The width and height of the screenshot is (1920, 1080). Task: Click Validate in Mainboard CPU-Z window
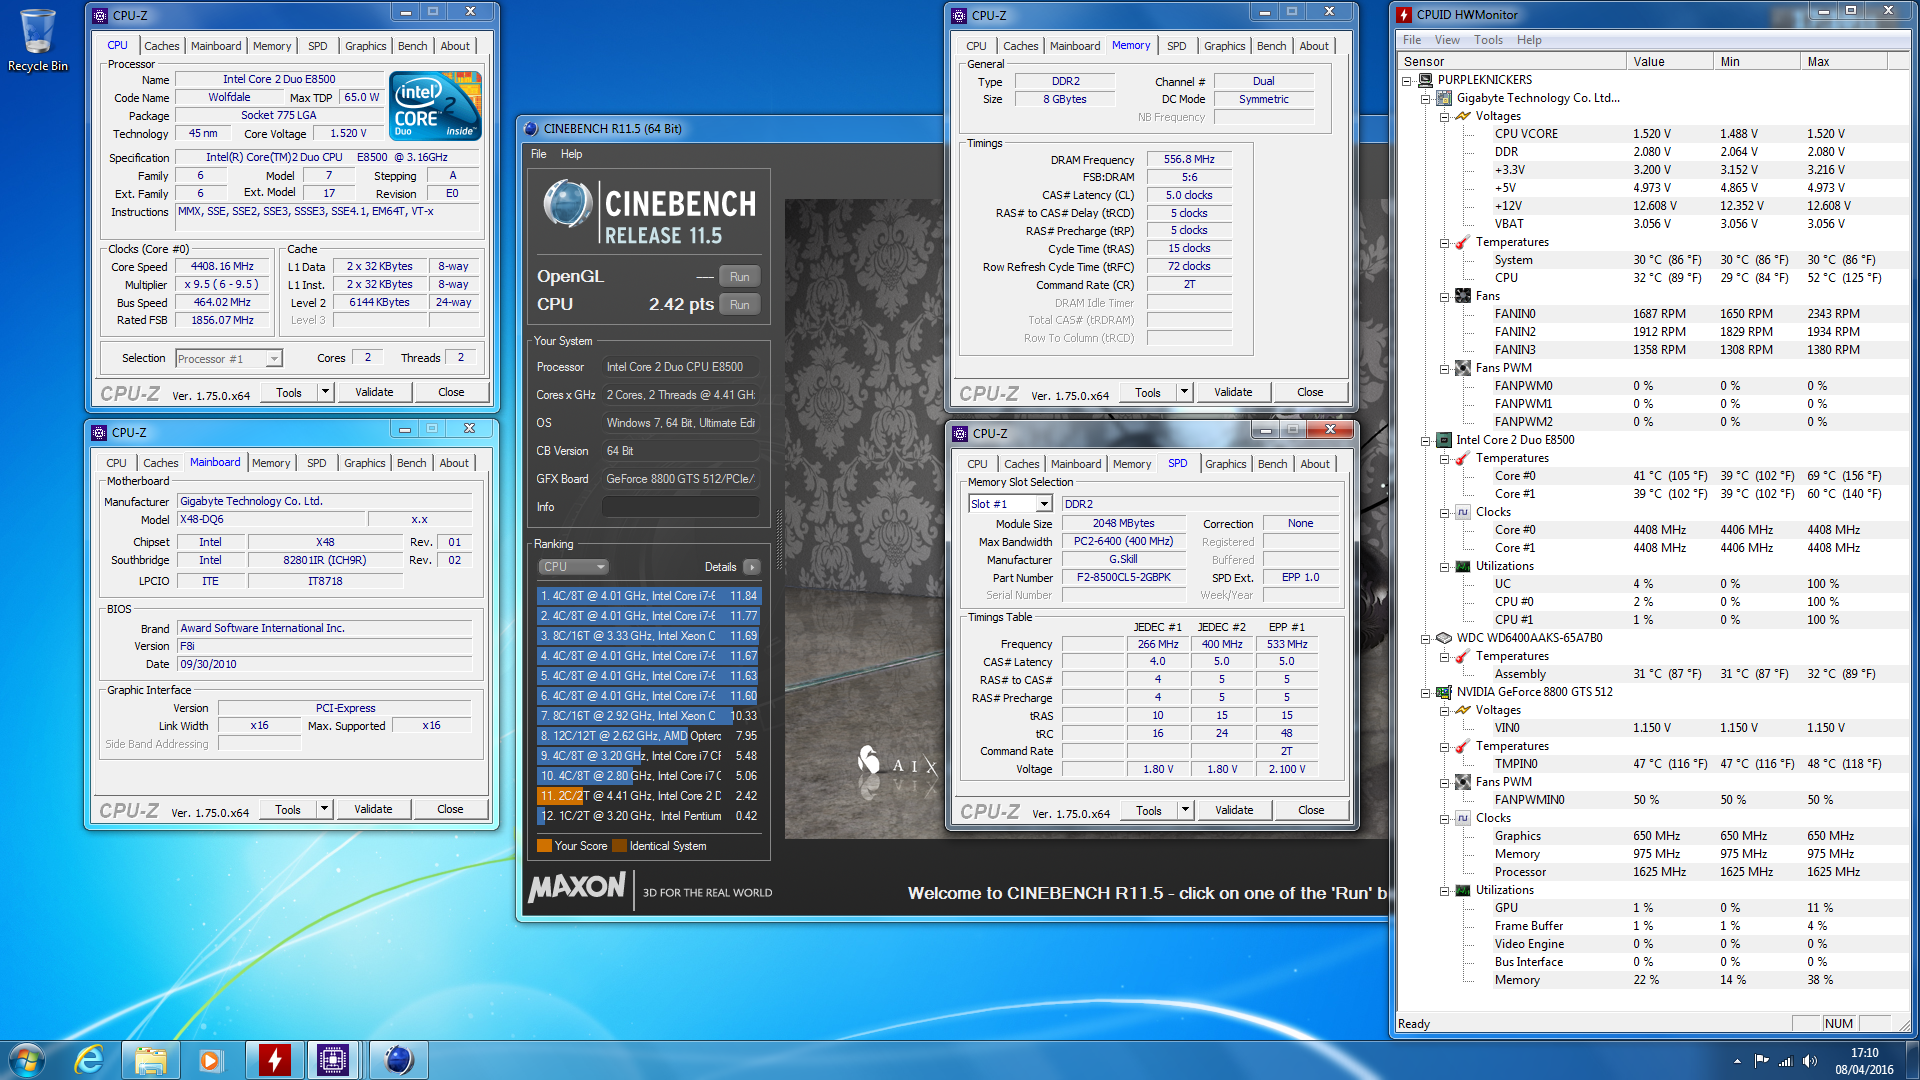pyautogui.click(x=373, y=809)
